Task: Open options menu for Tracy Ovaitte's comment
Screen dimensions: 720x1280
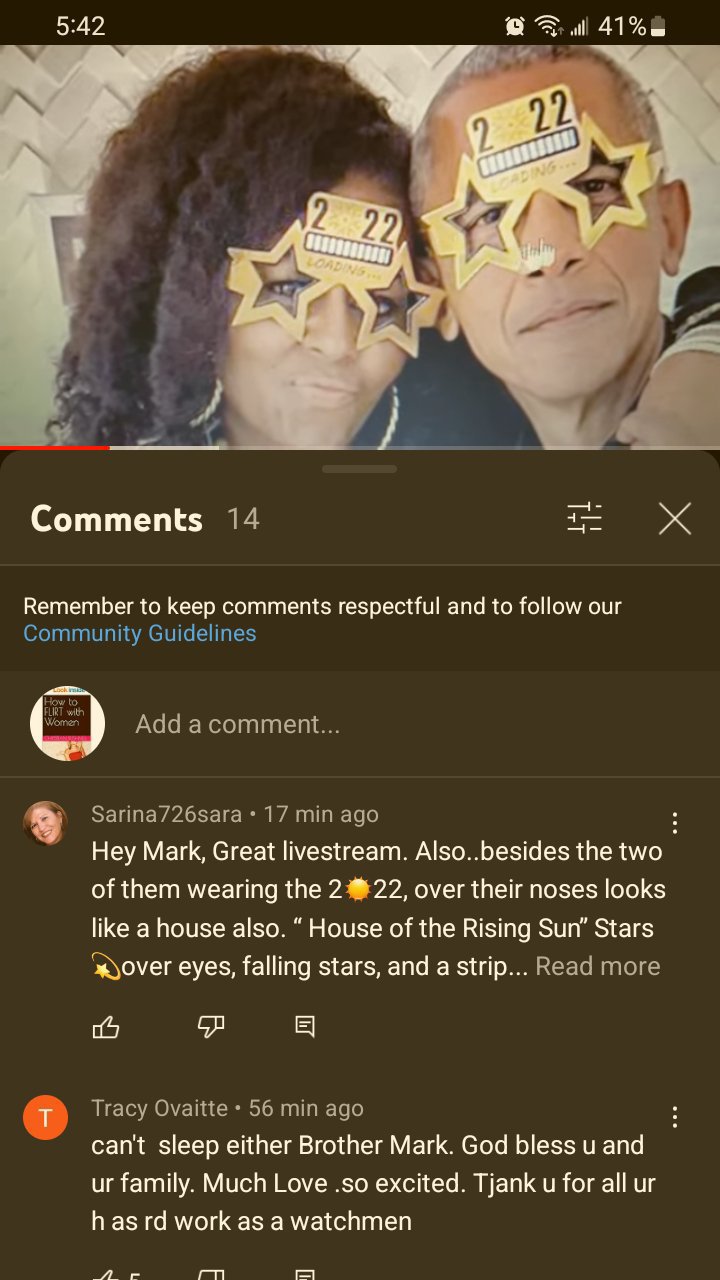Action: [x=675, y=1117]
